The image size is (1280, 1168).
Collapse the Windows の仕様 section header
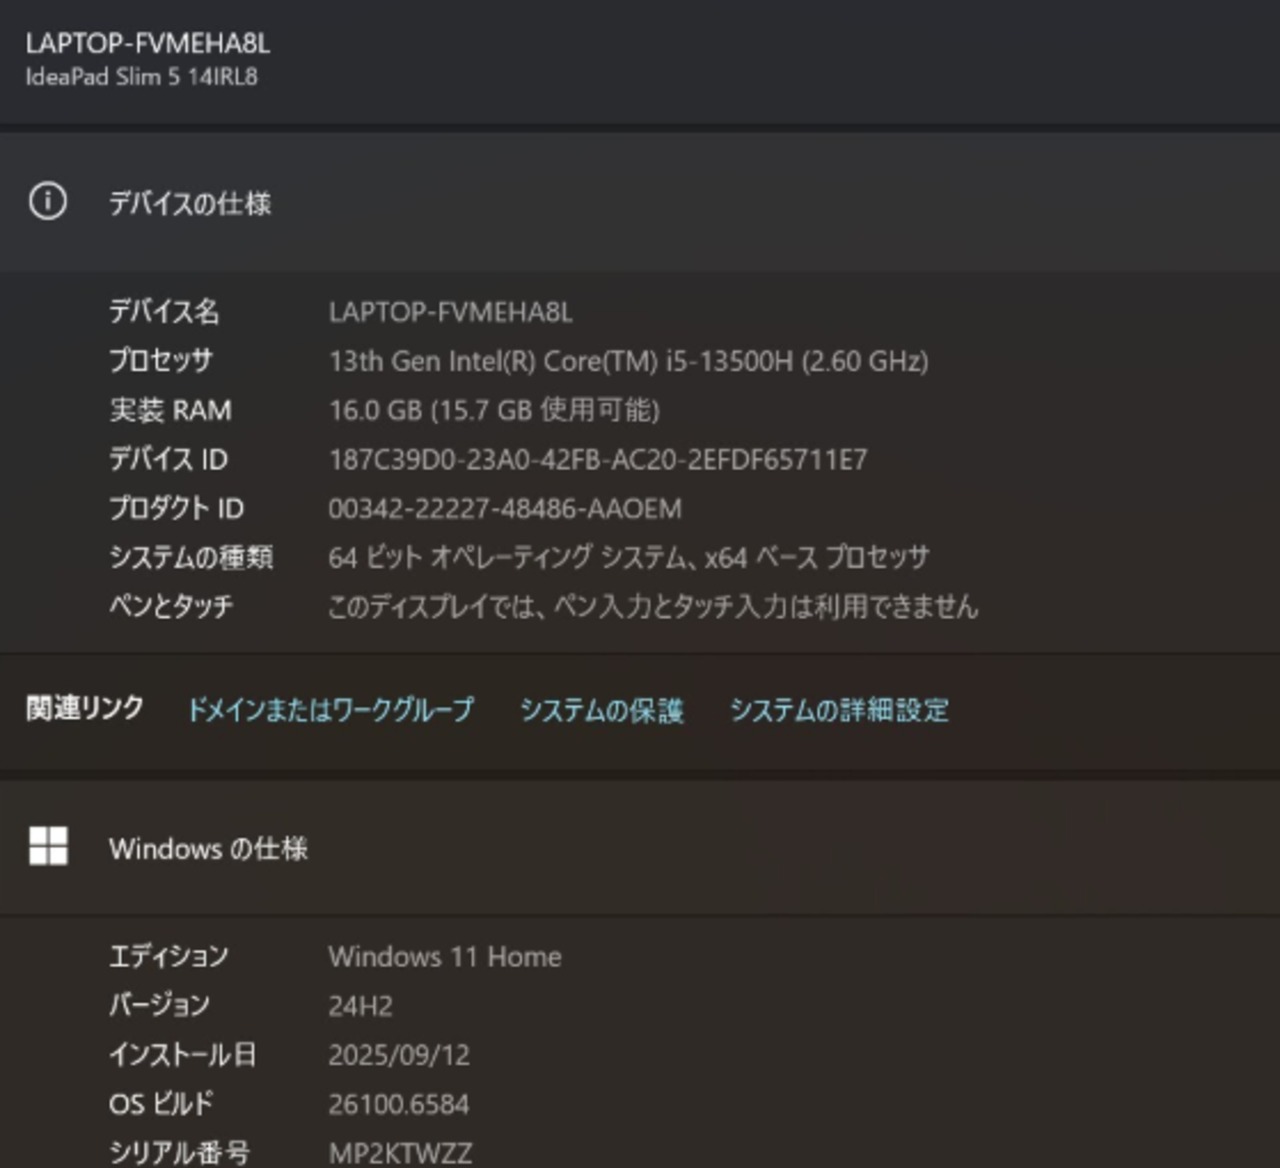pyautogui.click(x=640, y=847)
